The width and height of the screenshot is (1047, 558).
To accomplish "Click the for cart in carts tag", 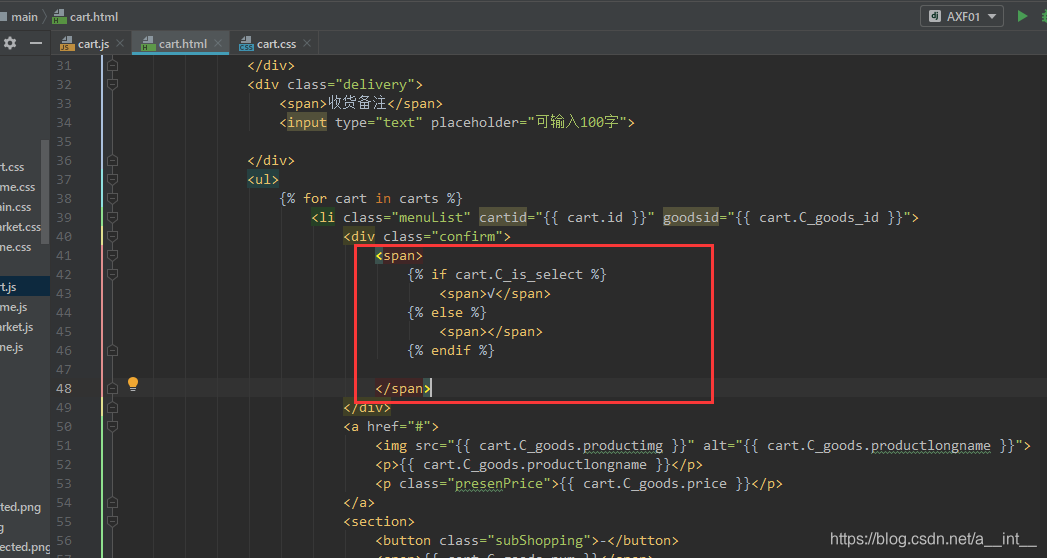I will coord(371,198).
